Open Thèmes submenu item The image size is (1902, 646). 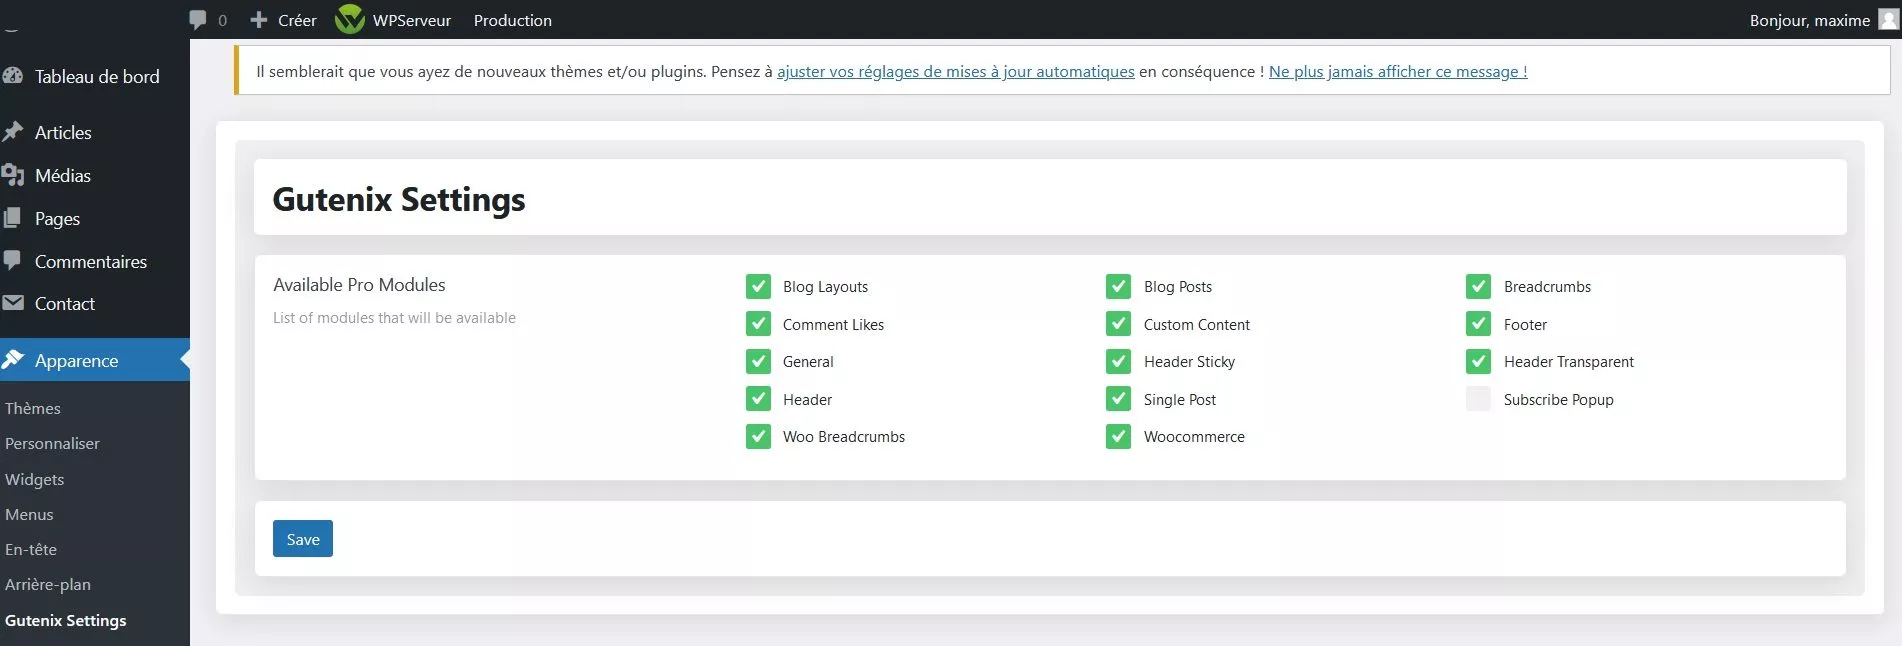click(x=33, y=408)
